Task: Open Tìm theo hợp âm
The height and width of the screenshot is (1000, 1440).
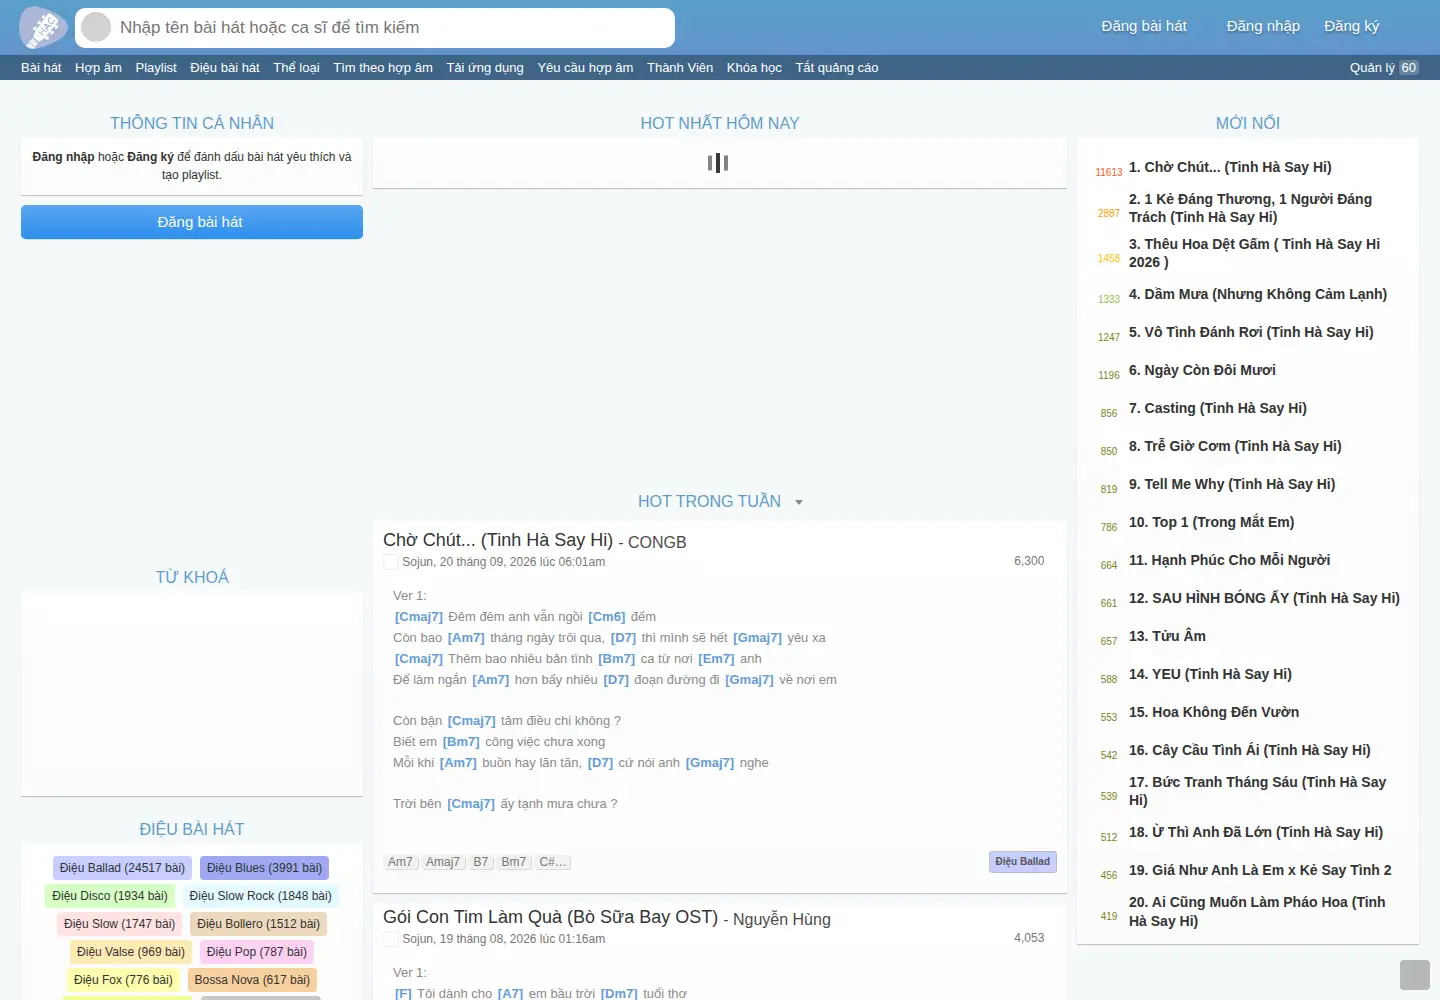Action: click(x=383, y=68)
